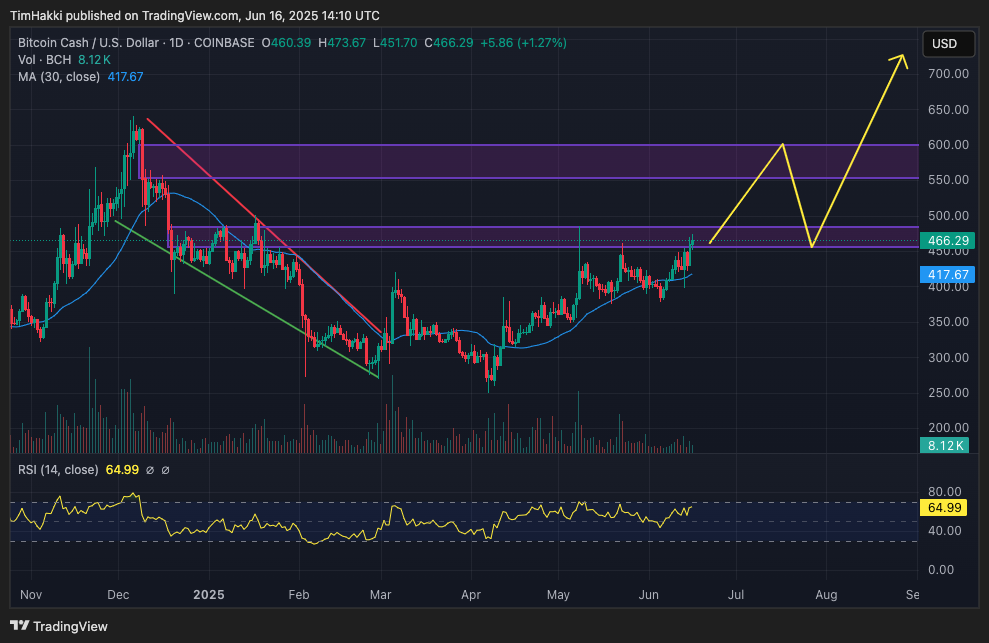The width and height of the screenshot is (989, 643).
Task: Click the first ∅ symbol beside RSI value
Action: tap(149, 470)
